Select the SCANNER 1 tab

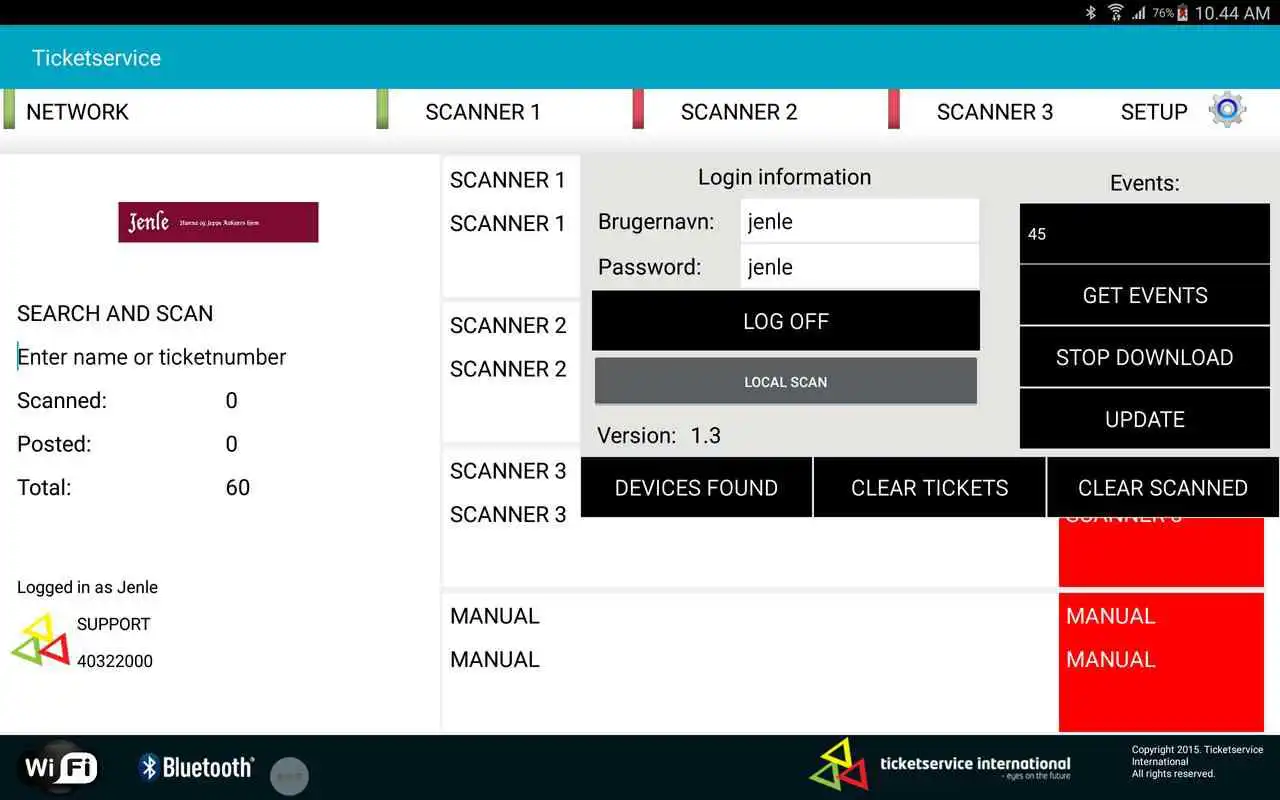coord(483,112)
